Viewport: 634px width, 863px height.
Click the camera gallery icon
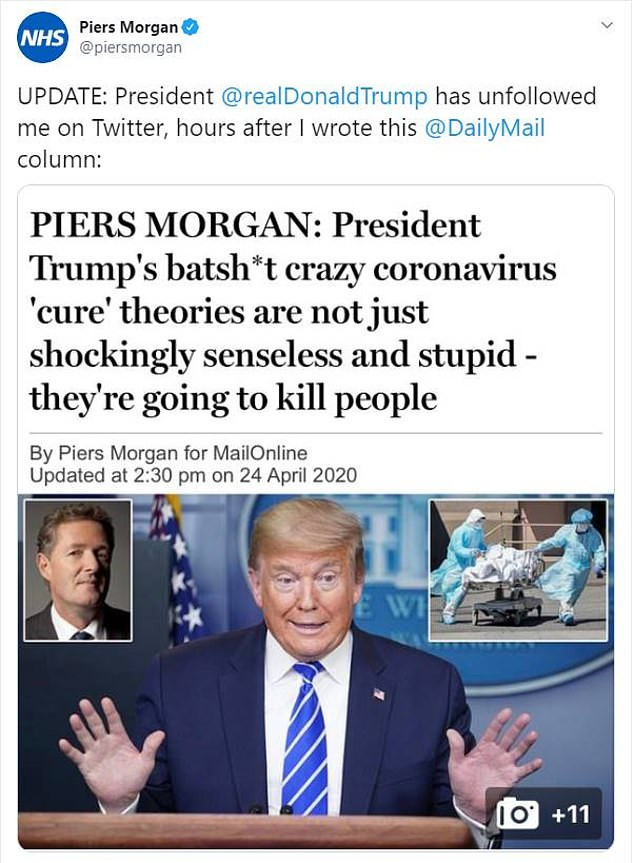coord(517,813)
